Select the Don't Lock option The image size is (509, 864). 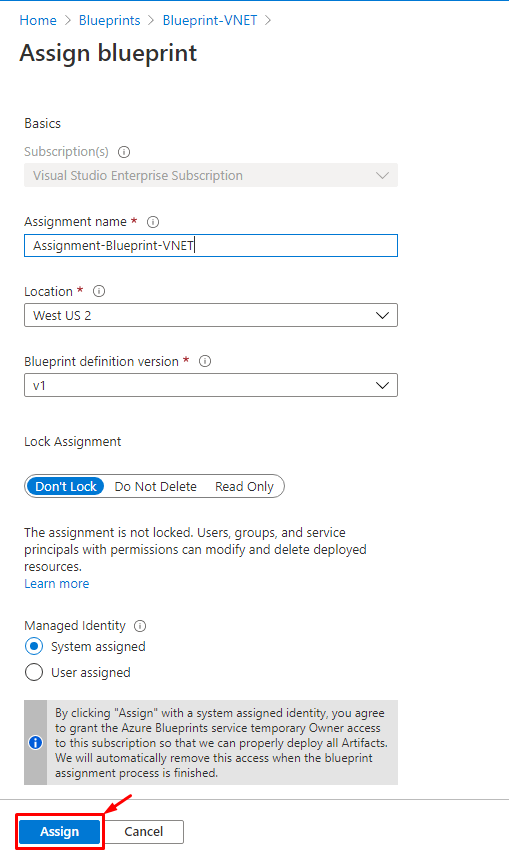click(66, 487)
